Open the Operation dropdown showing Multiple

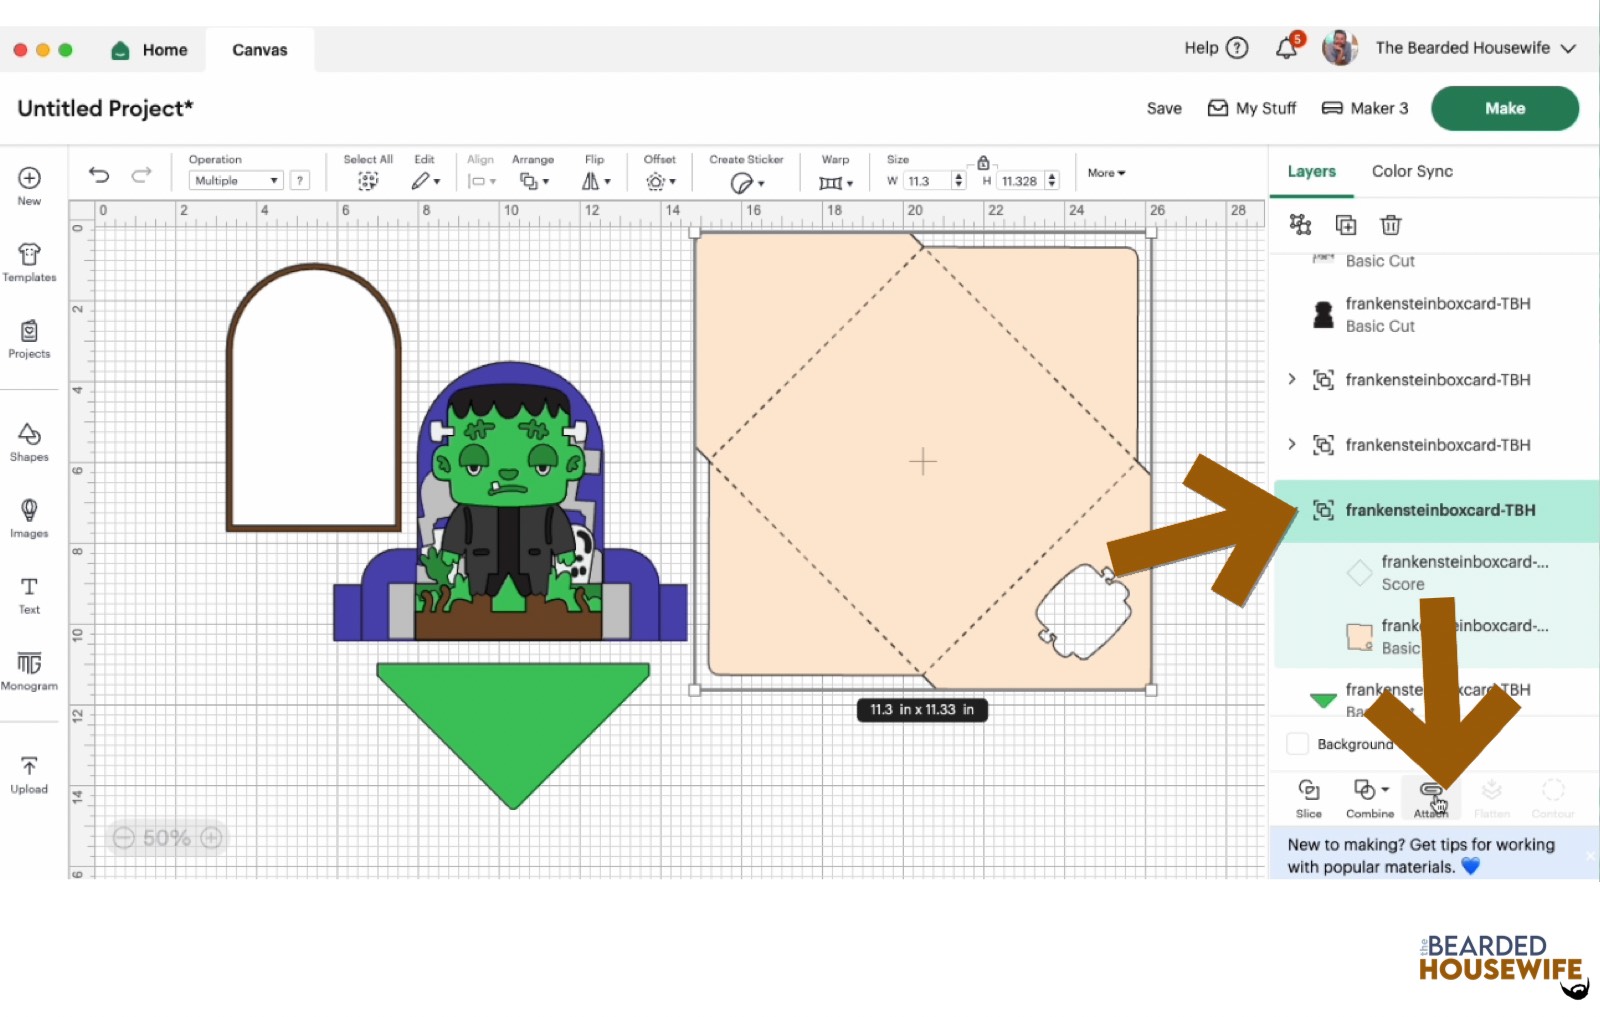(235, 180)
